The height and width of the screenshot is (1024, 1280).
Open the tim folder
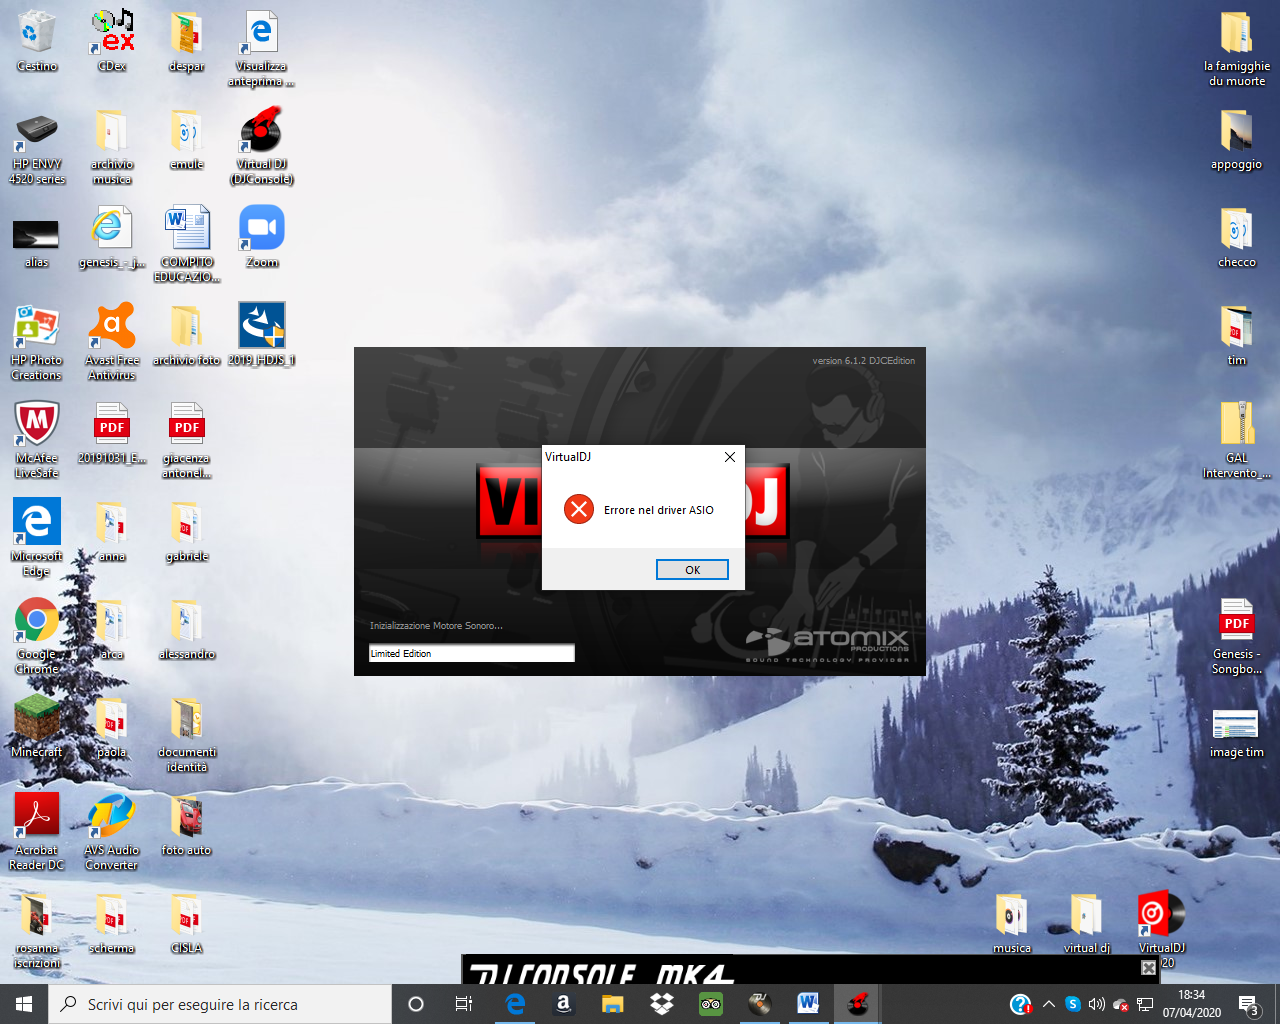pyautogui.click(x=1237, y=336)
